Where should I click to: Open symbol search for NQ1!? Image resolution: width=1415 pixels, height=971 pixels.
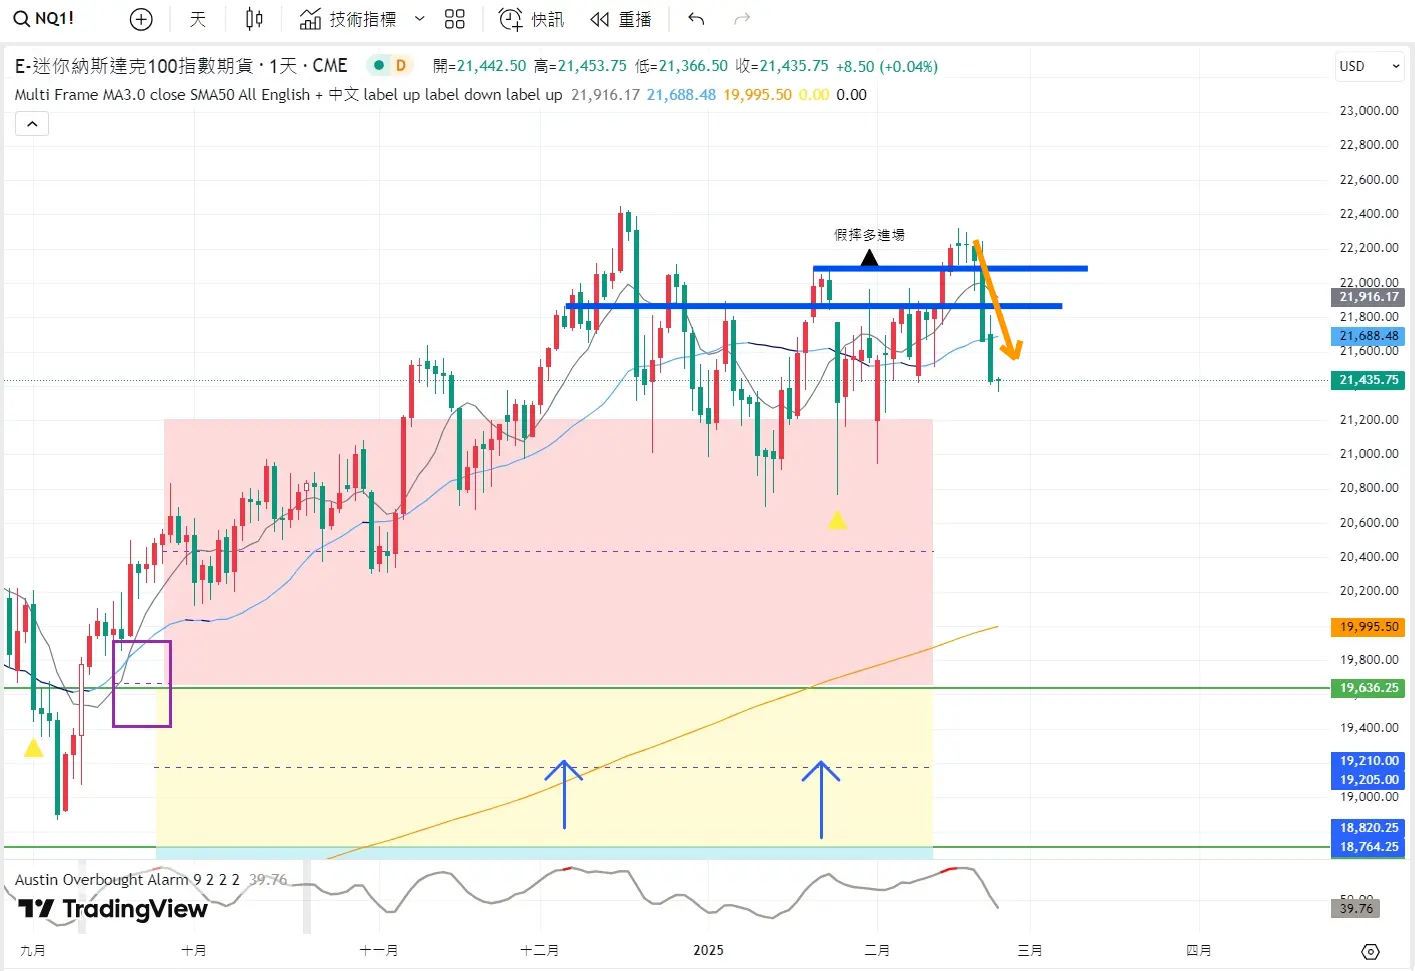tap(45, 19)
